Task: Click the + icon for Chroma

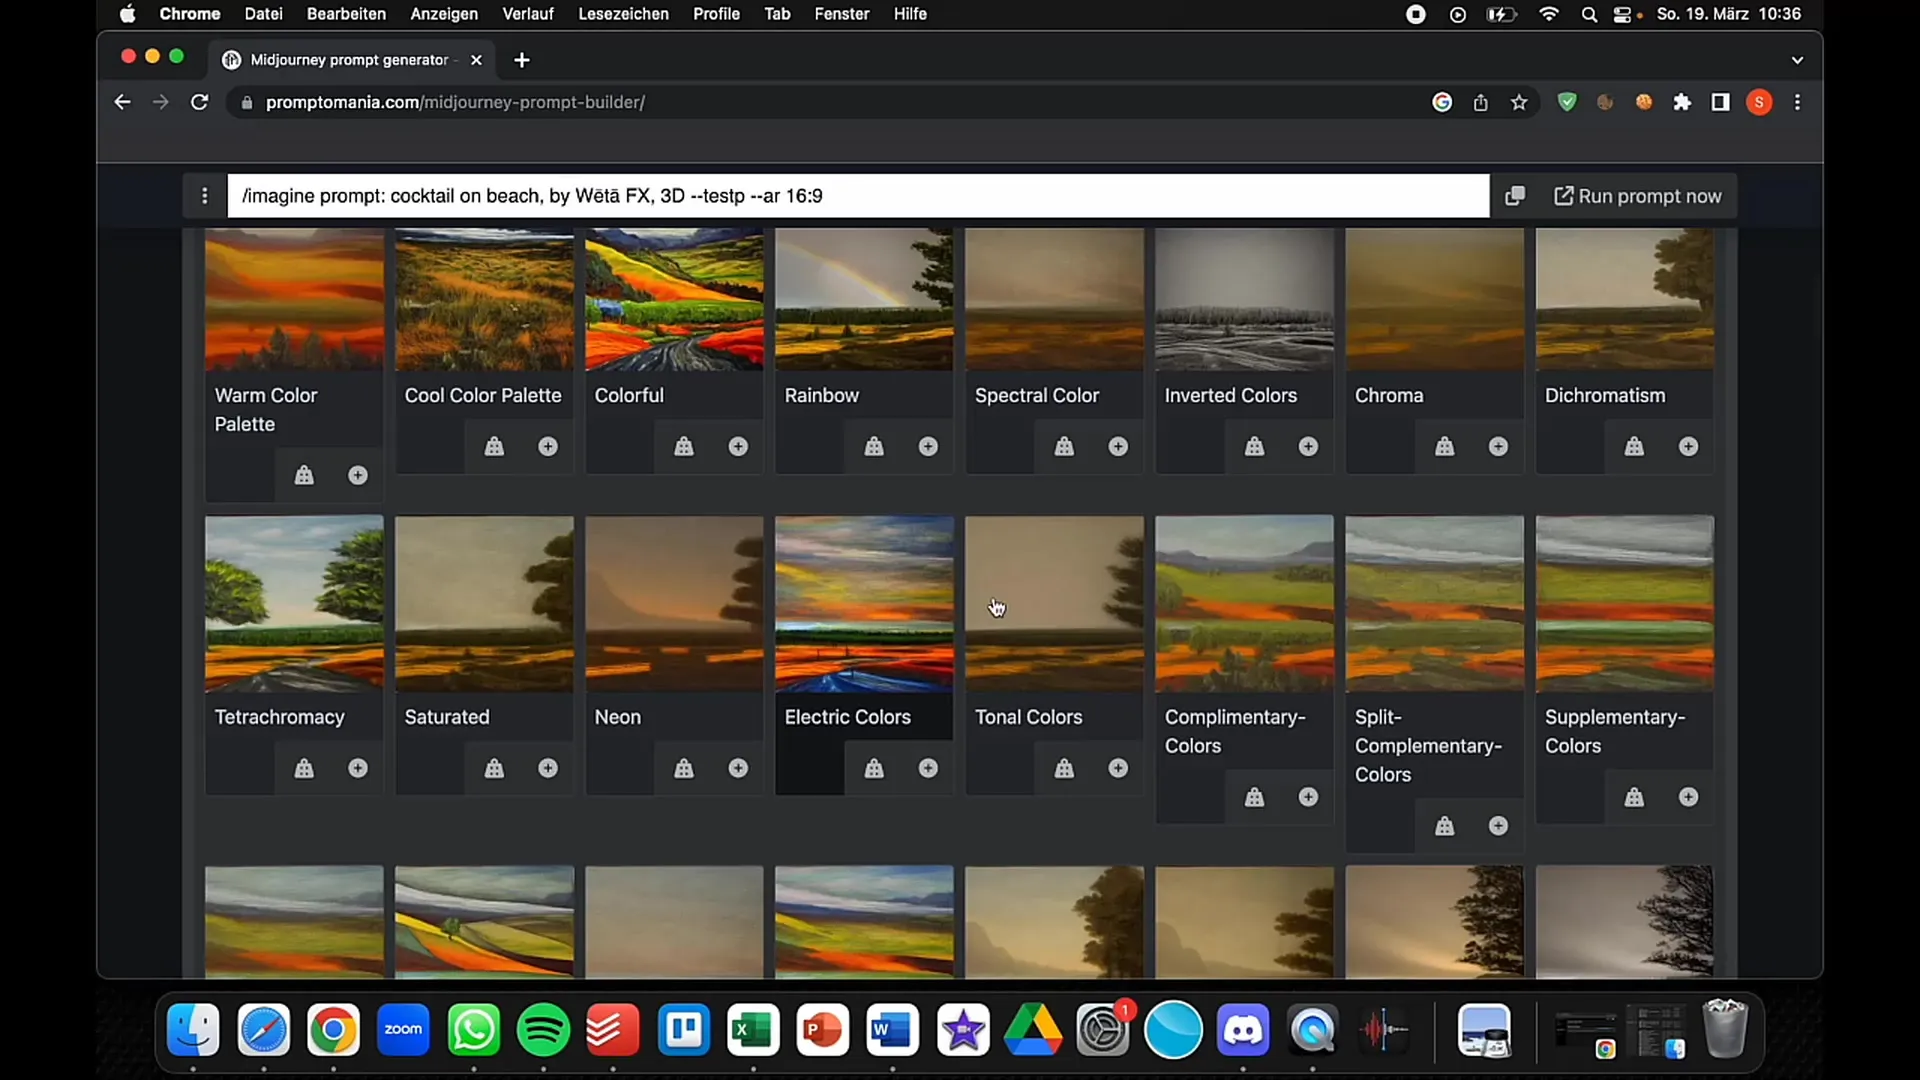Action: point(1498,446)
